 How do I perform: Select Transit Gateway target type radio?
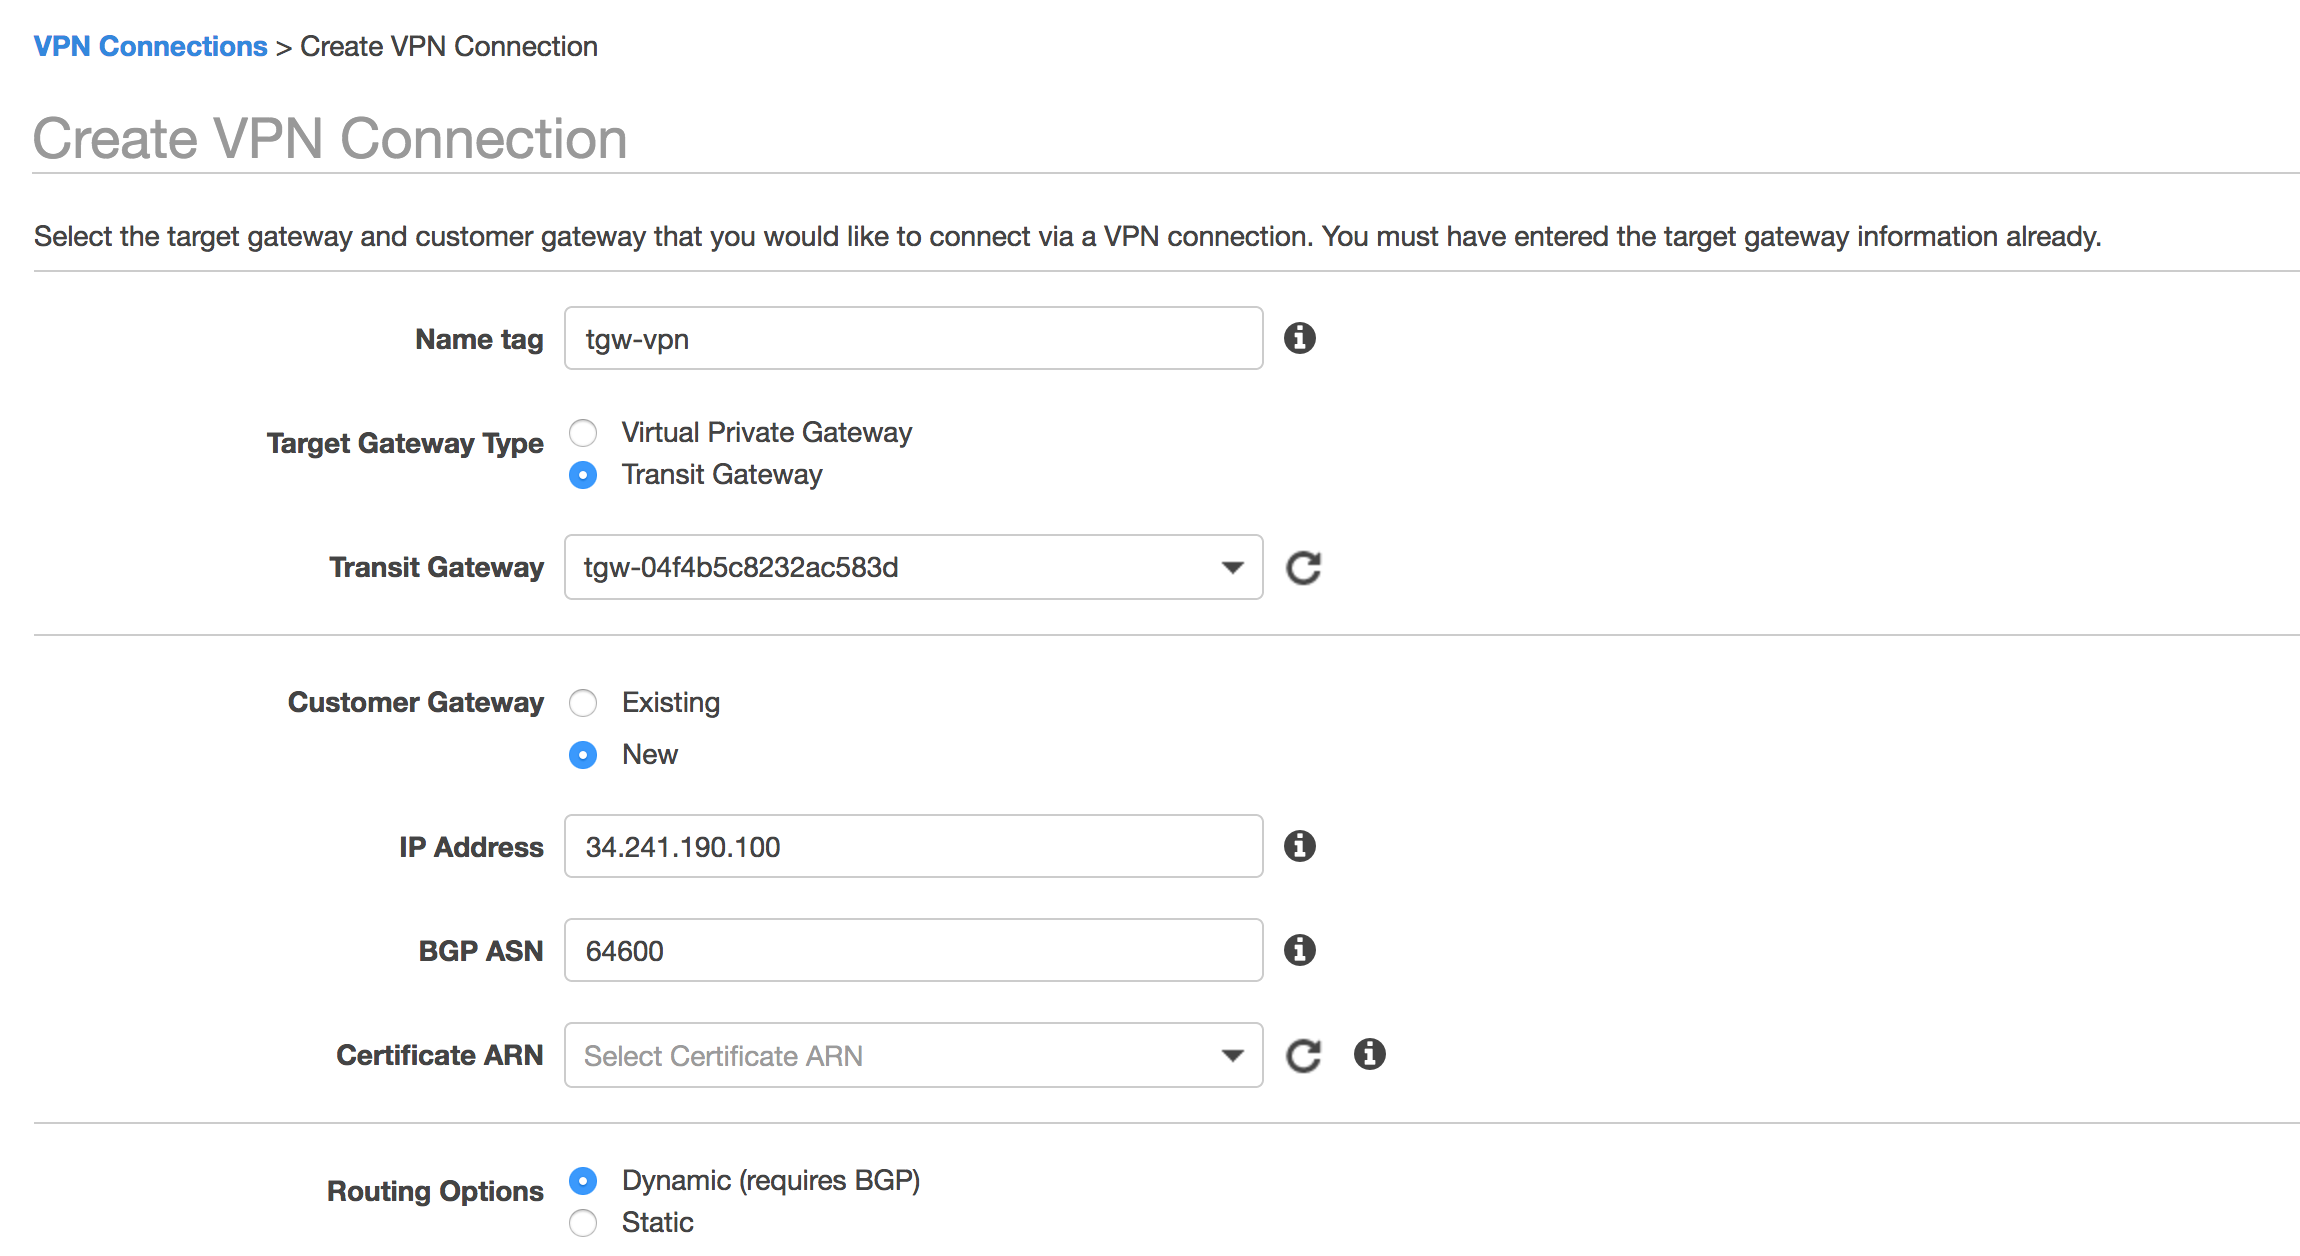583,475
